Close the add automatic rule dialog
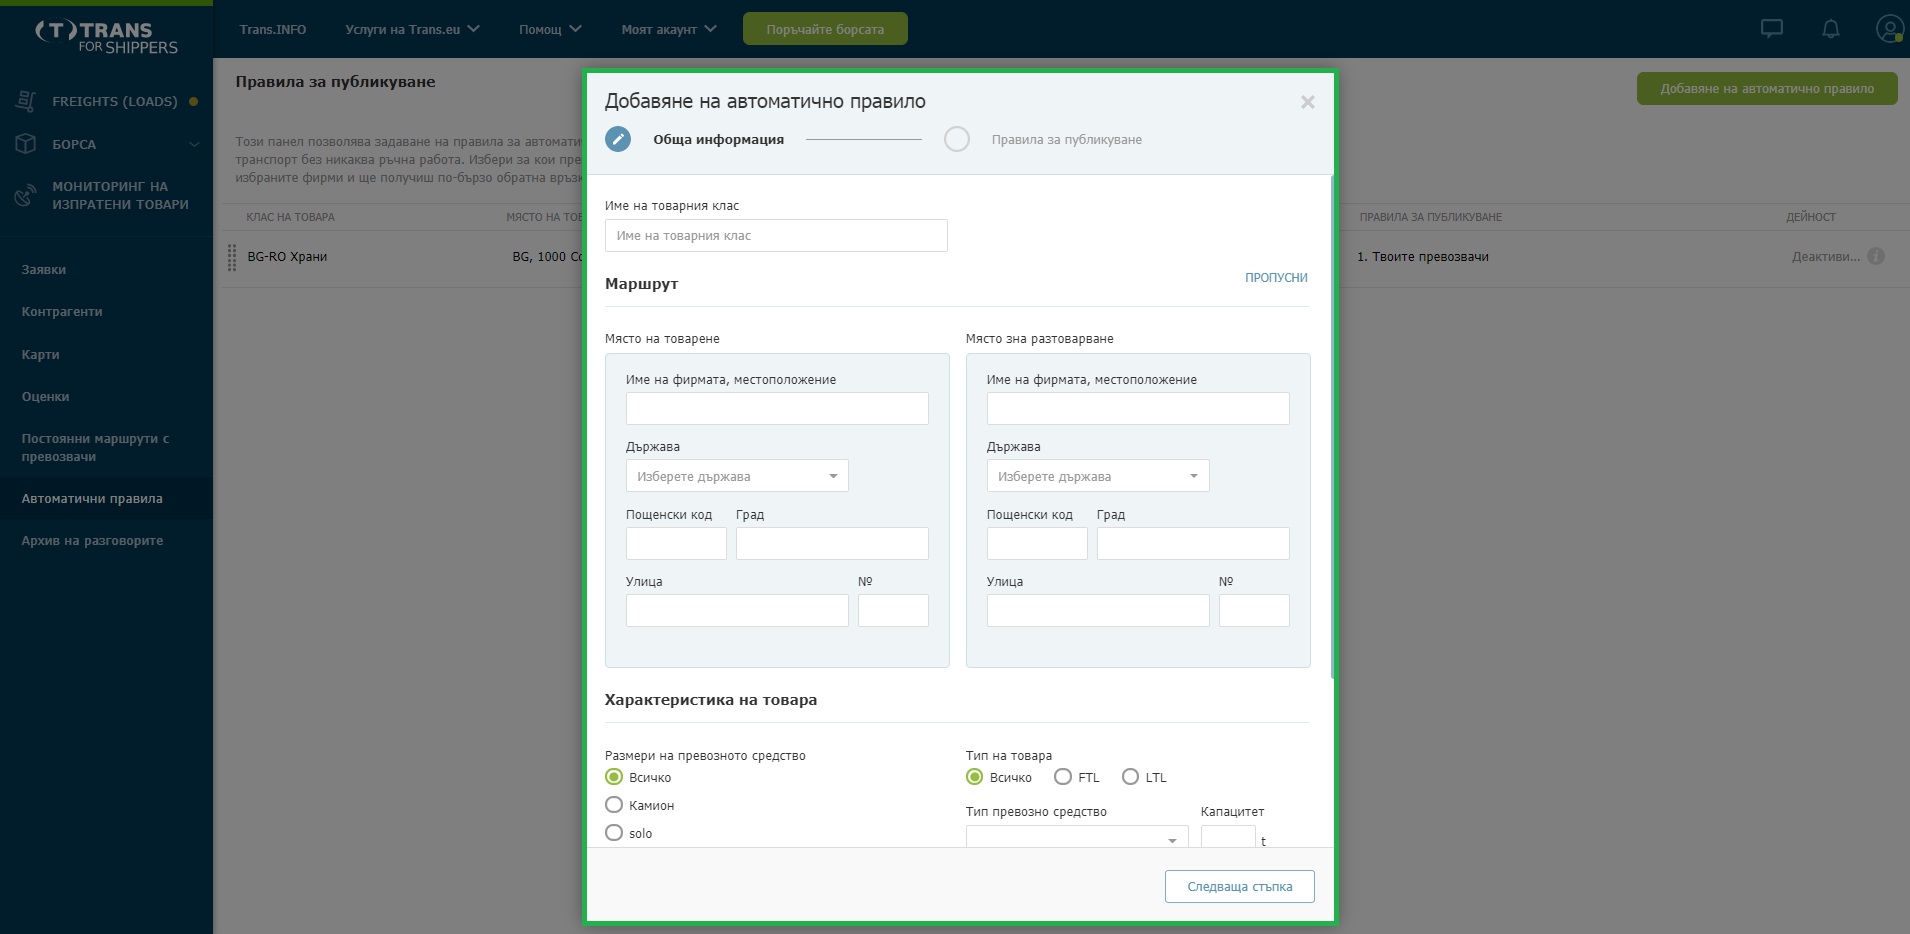The width and height of the screenshot is (1910, 934). point(1307,102)
